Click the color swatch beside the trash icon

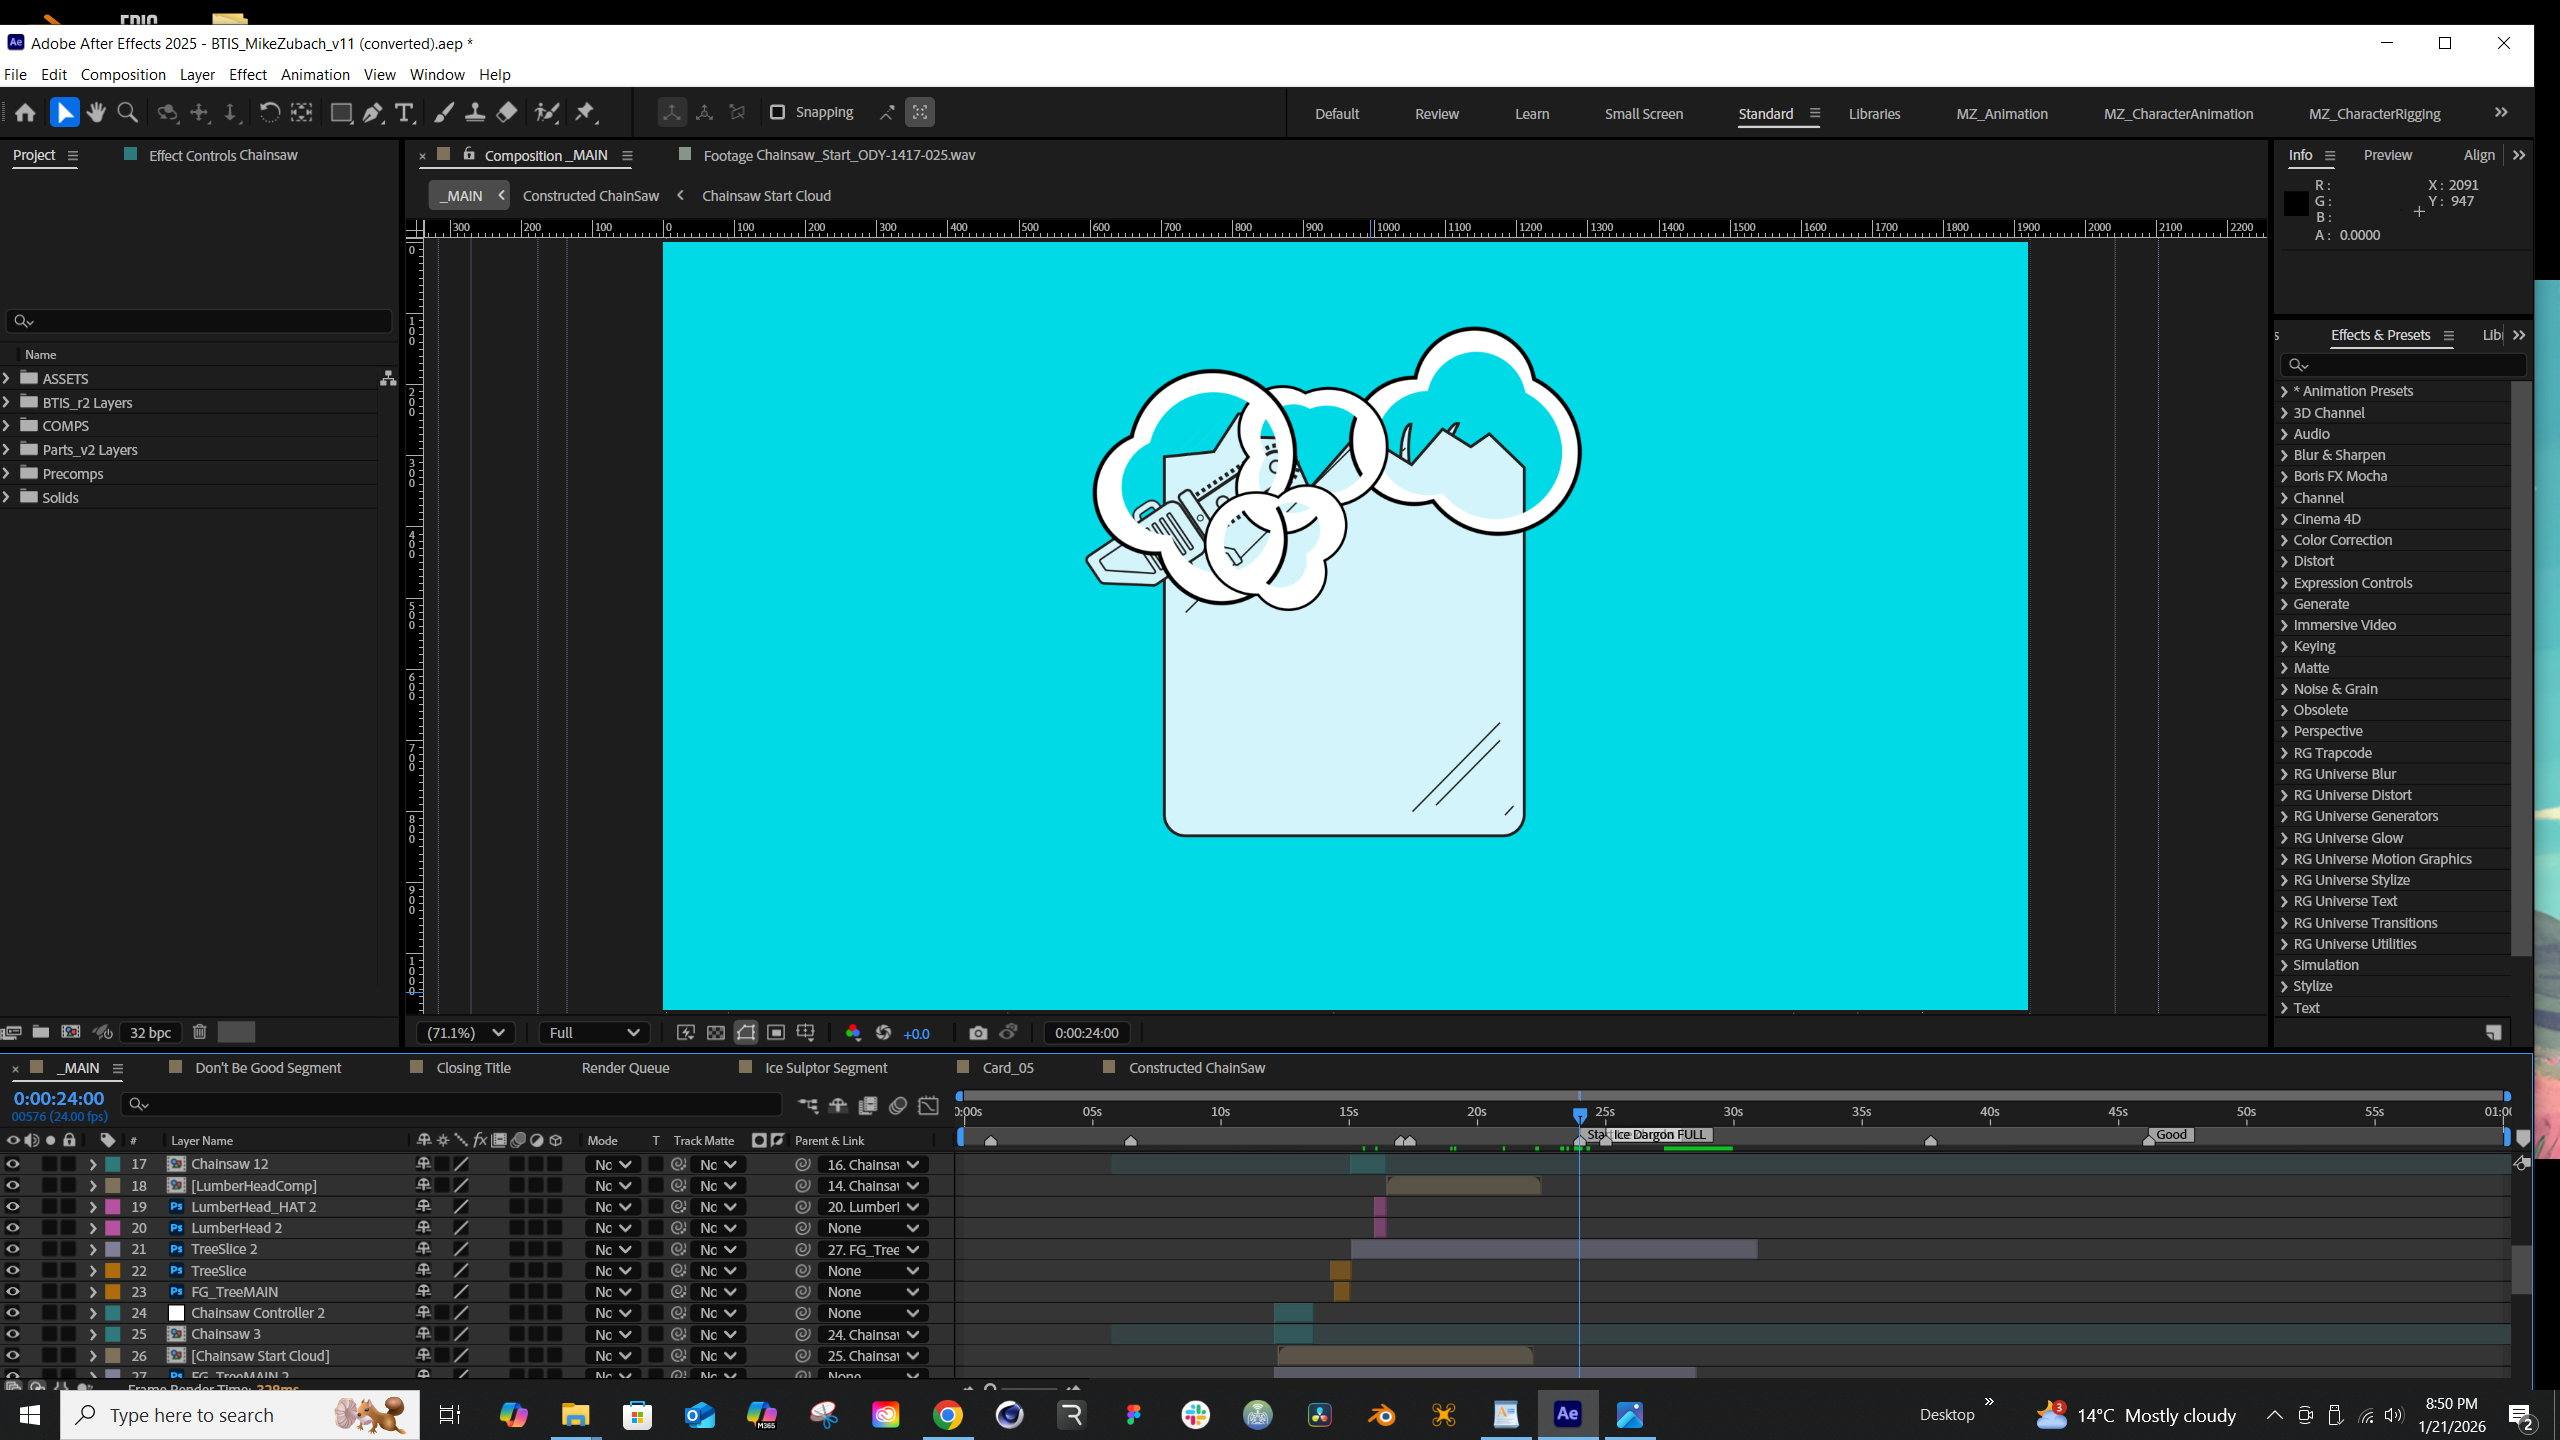(x=236, y=1032)
